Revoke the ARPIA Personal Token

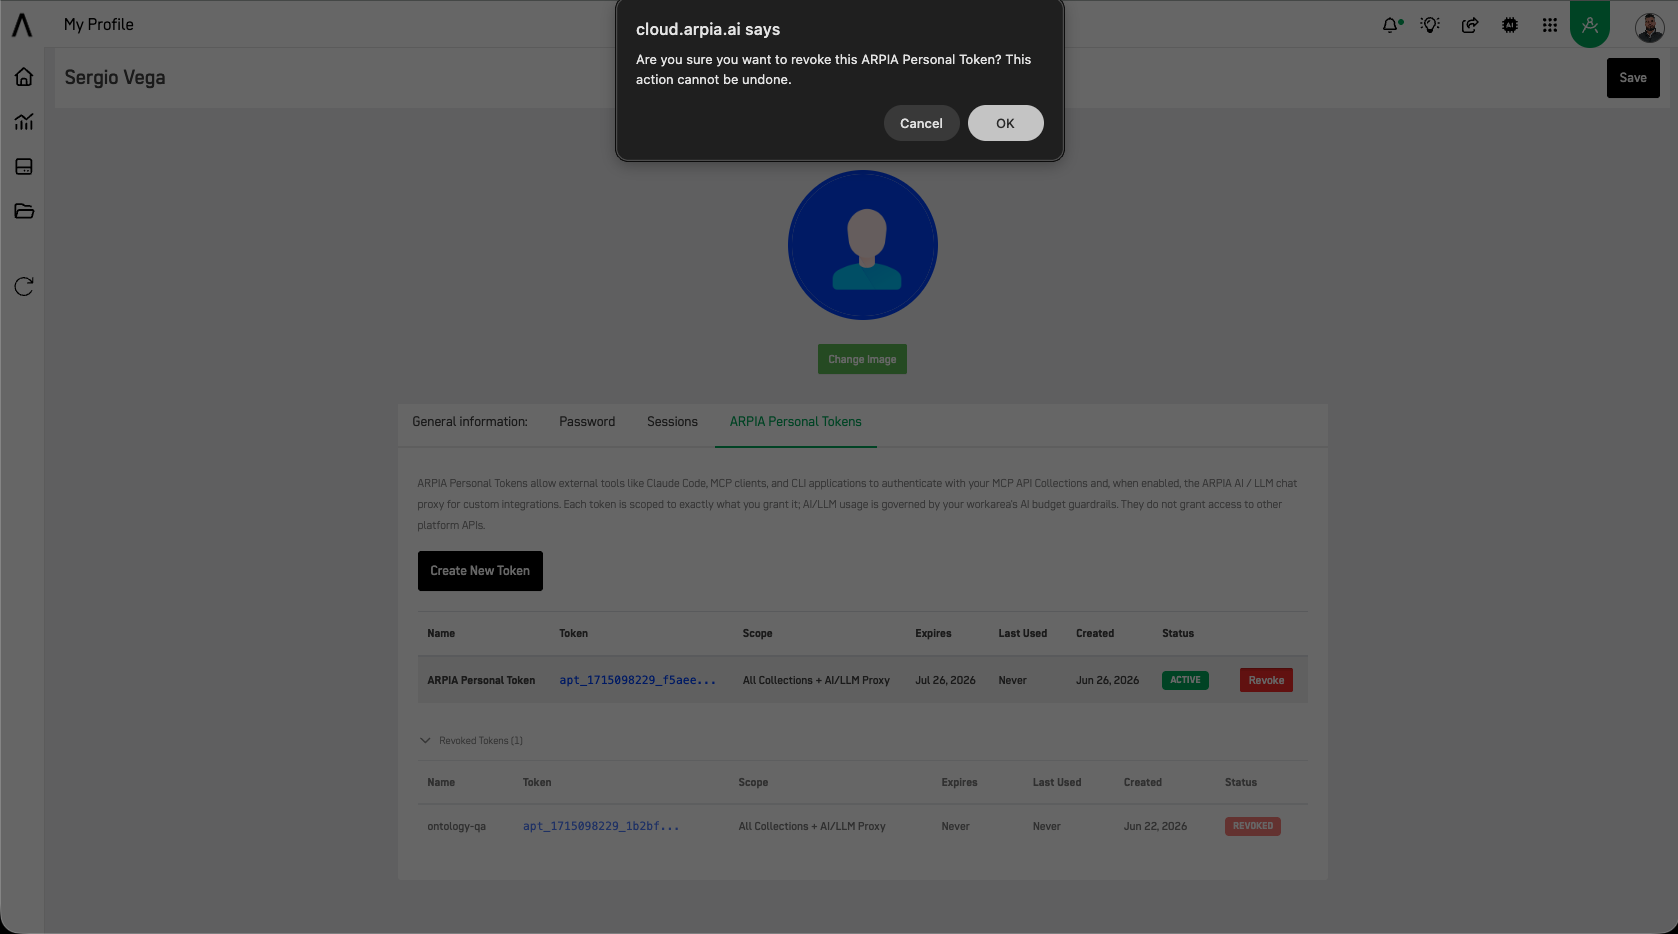click(1266, 680)
